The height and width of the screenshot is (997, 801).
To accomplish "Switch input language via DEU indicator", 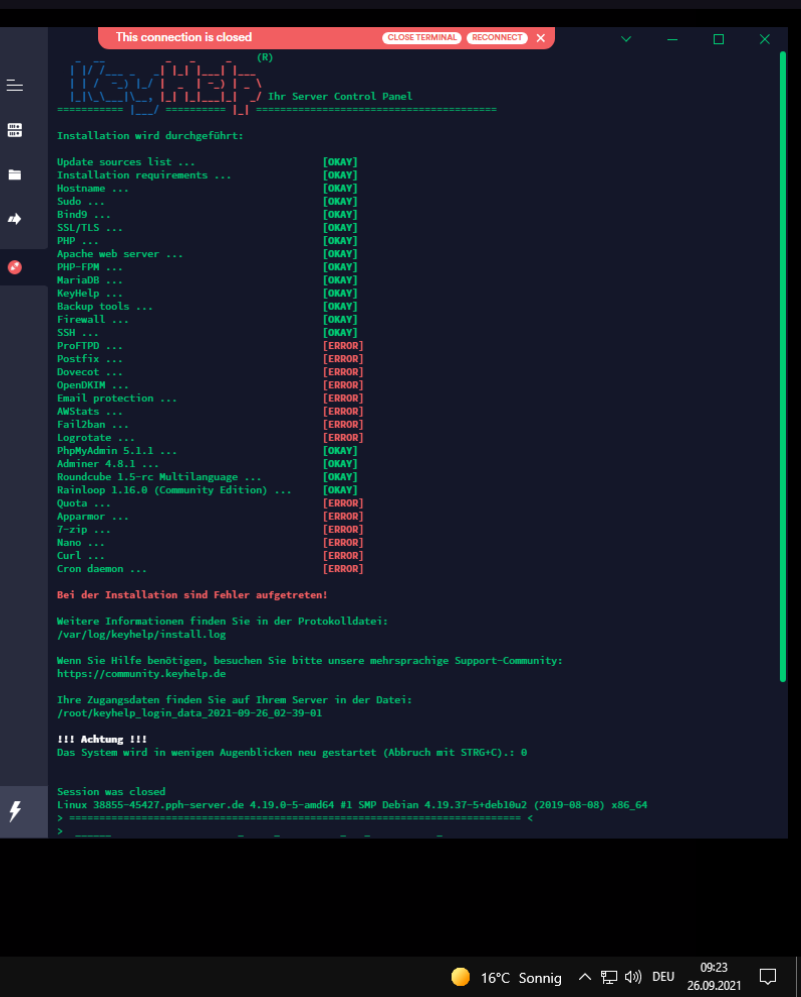I will pos(663,977).
